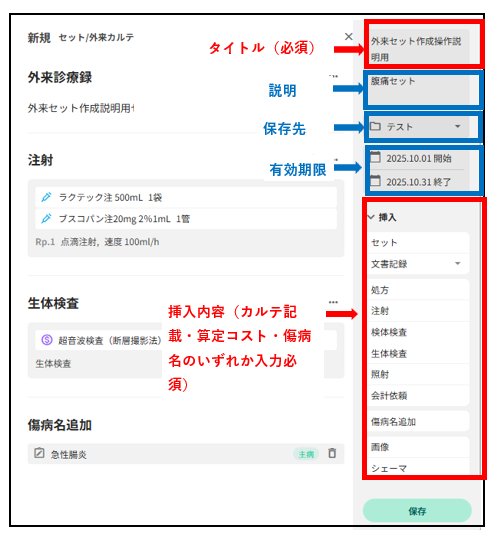Image resolution: width=499 pixels, height=538 pixels.
Task: Open the calendar icon for 2025.10.01 開始
Action: pyautogui.click(x=375, y=157)
